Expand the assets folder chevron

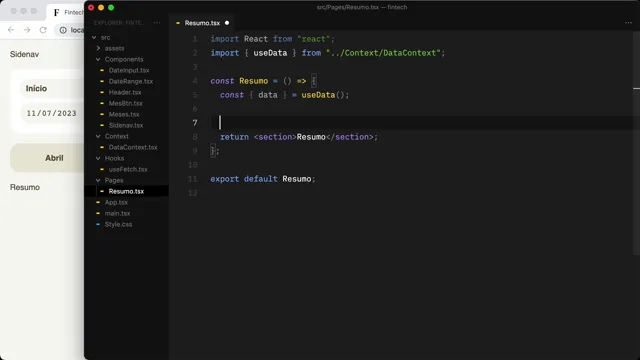click(x=98, y=48)
